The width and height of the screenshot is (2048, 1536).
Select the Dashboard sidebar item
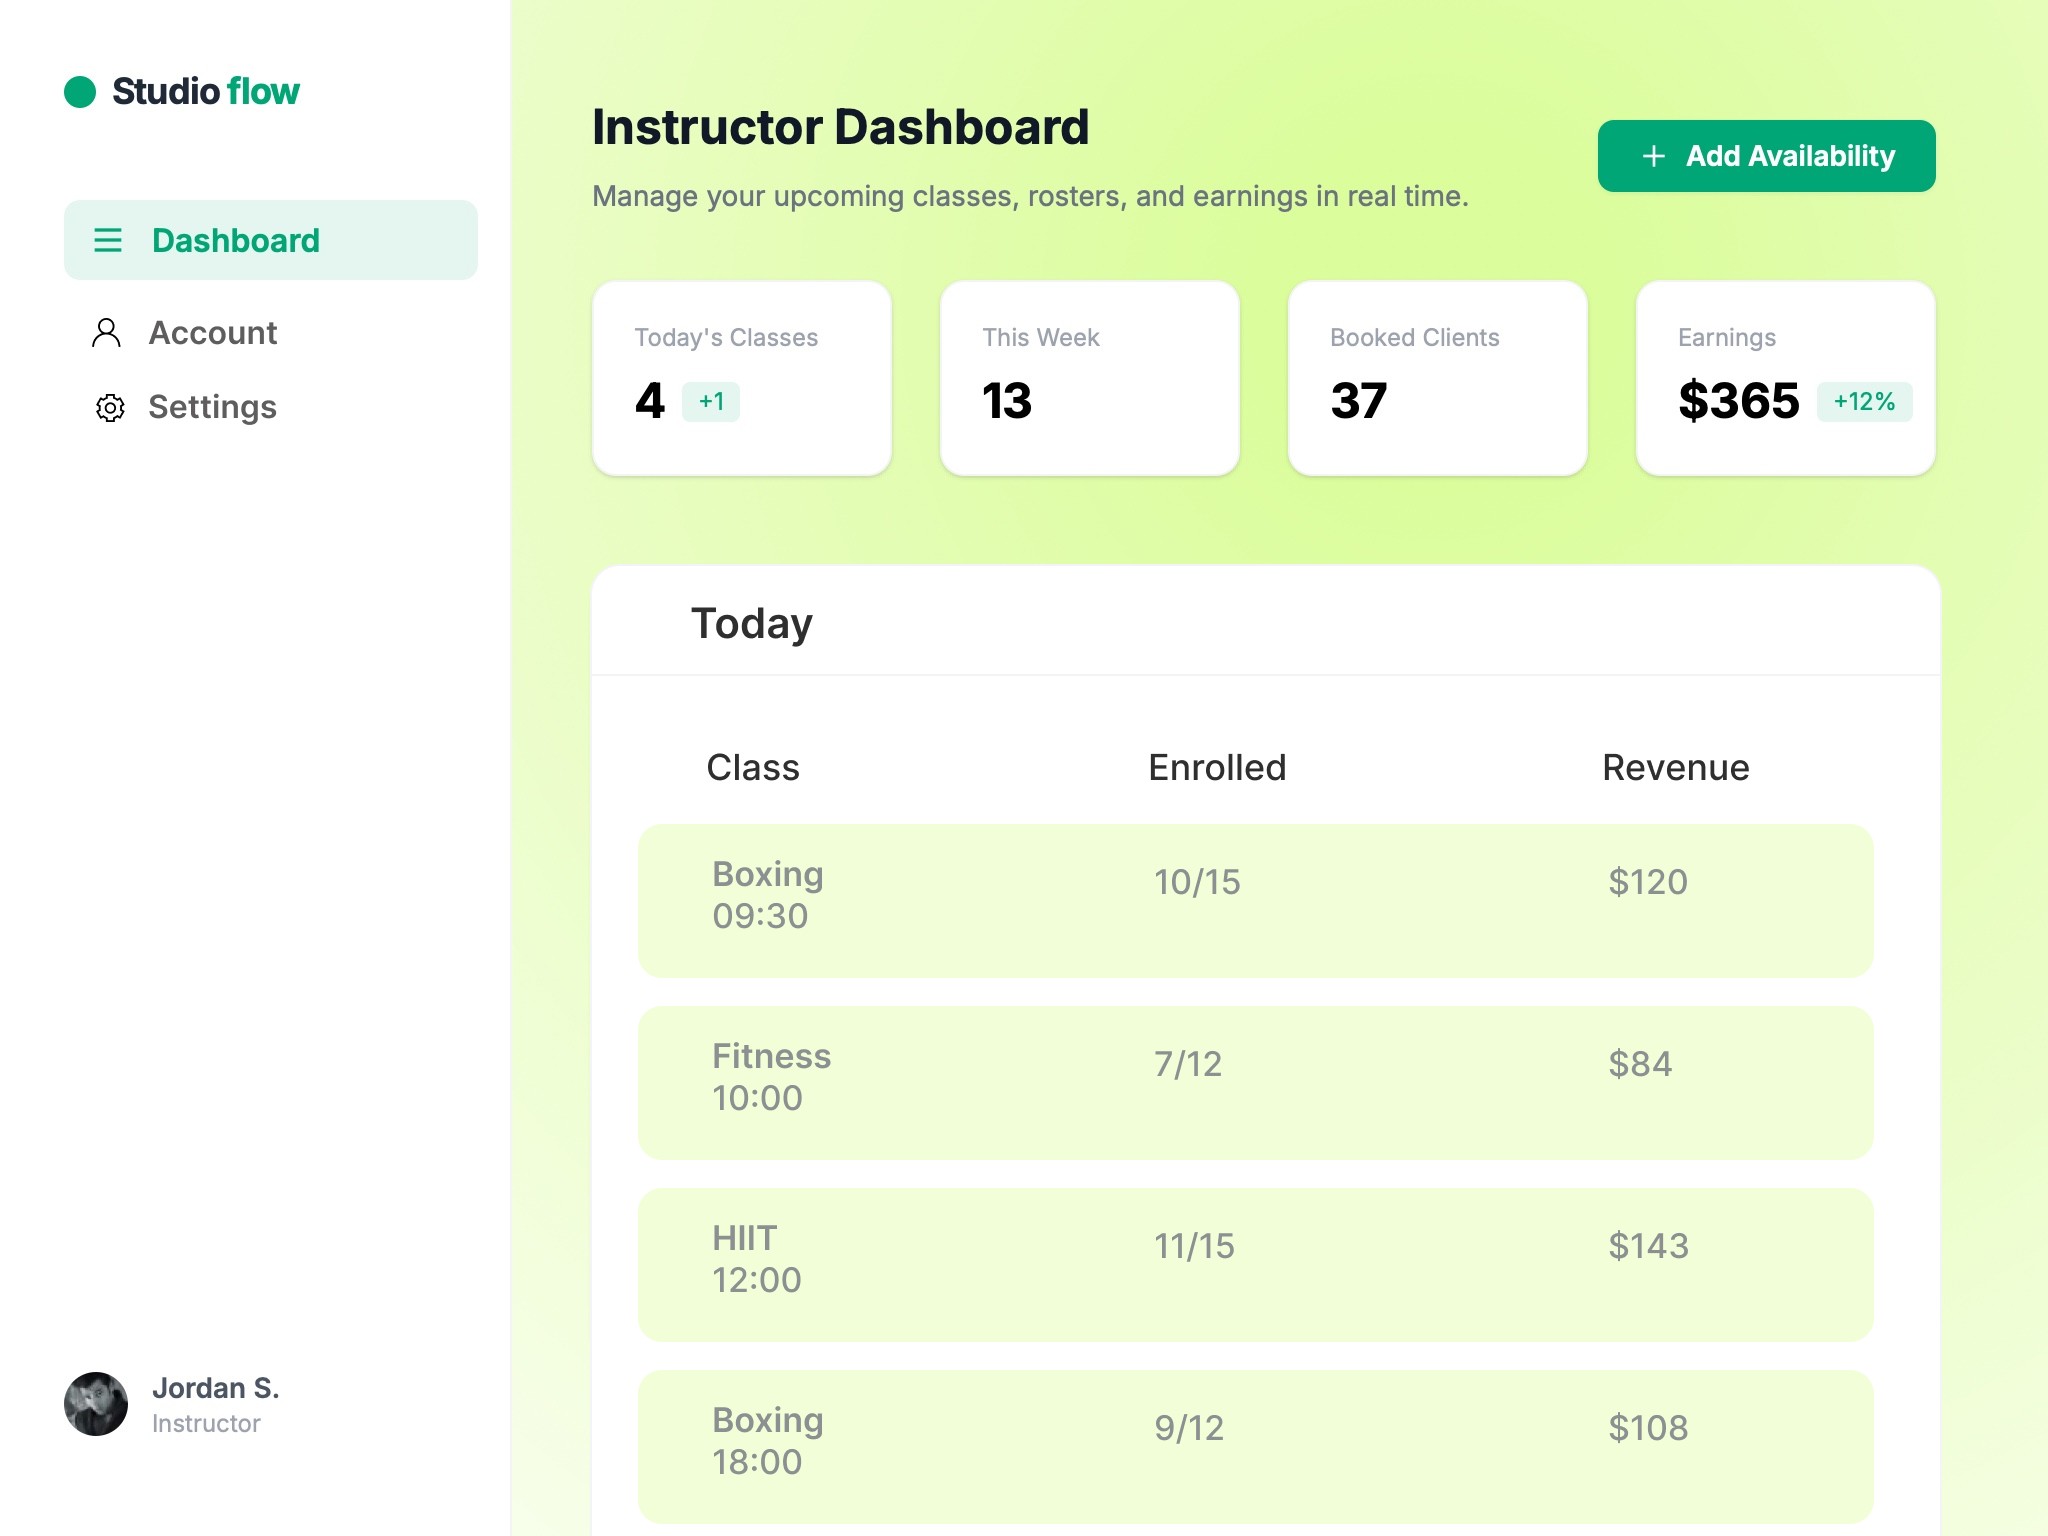(x=270, y=240)
